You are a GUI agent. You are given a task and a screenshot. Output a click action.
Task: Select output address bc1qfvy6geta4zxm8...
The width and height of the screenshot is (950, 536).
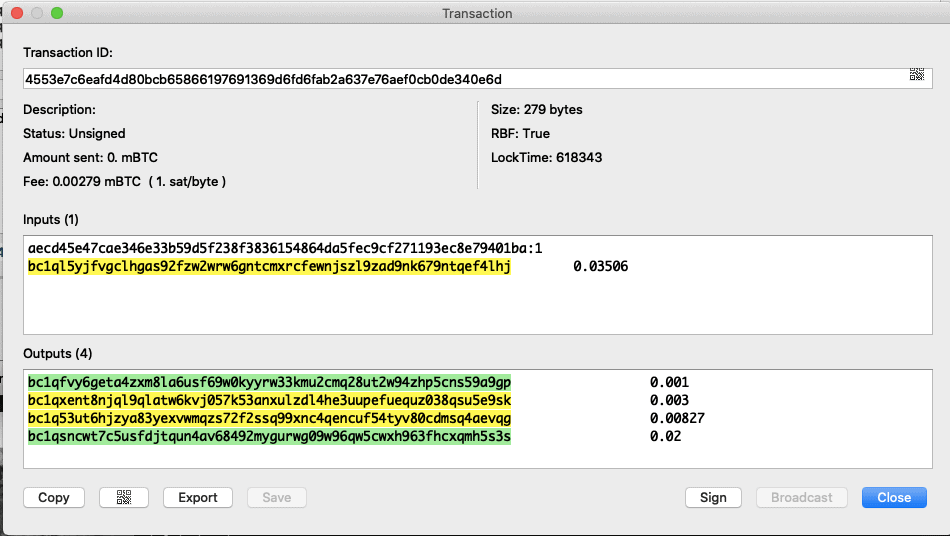(x=269, y=382)
